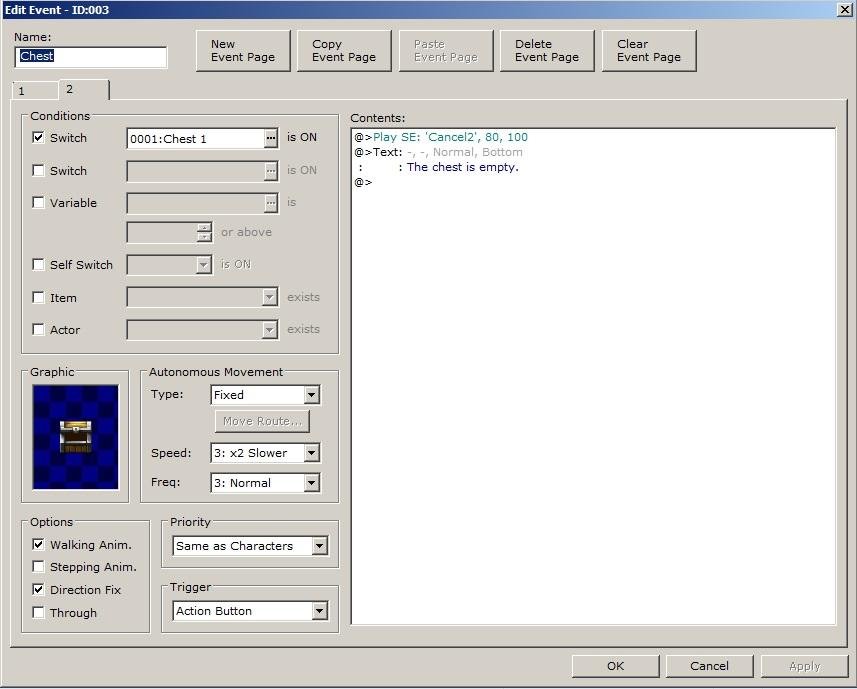Close the Edit Event dialog
Viewport: 857px width, 689px height.
[844, 9]
